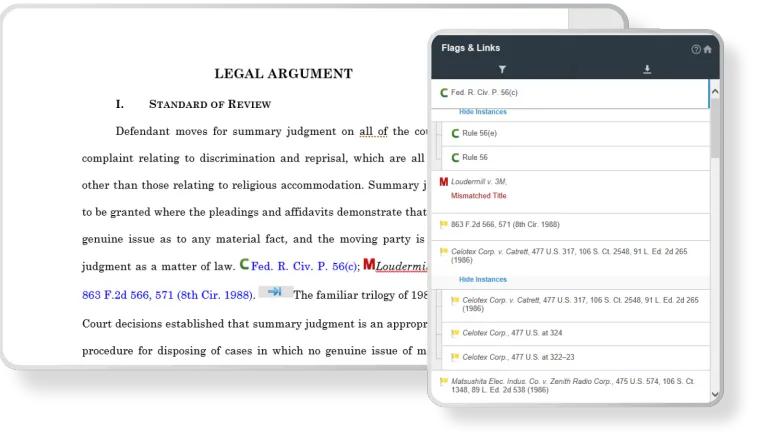Open the Matsushita Elec. Indus. Co. citation entry
This screenshot has width=768, height=432.
pos(570,385)
